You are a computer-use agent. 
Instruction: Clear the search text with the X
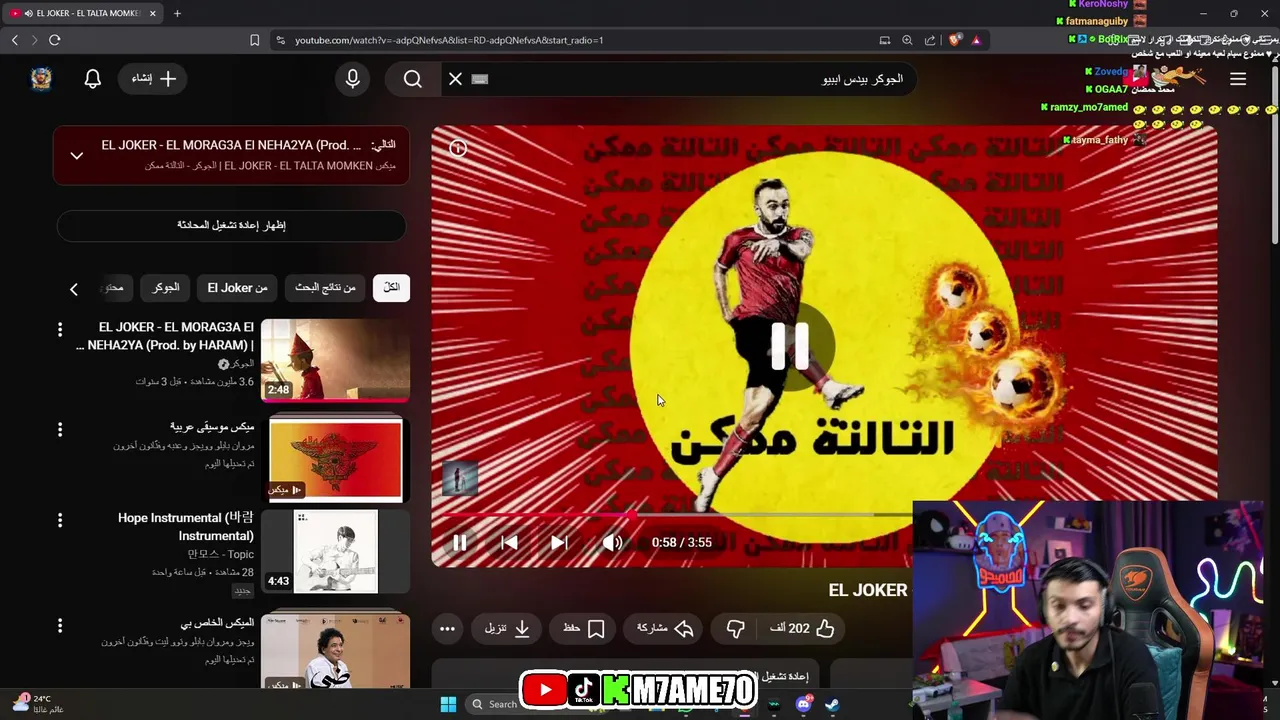point(455,79)
